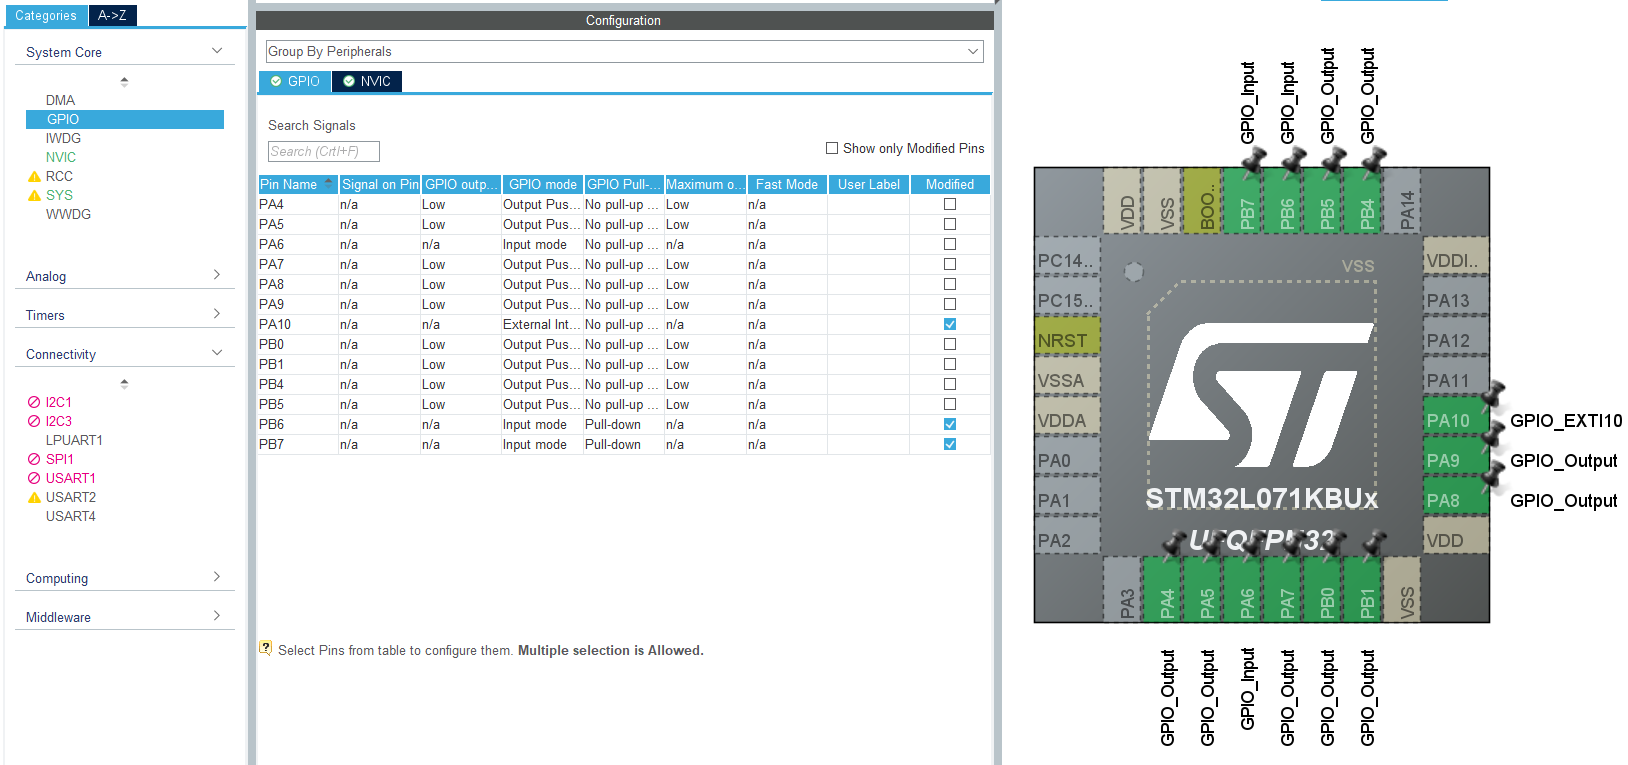Click the RCC warning triangle icon
This screenshot has height=765, width=1628.
34,176
